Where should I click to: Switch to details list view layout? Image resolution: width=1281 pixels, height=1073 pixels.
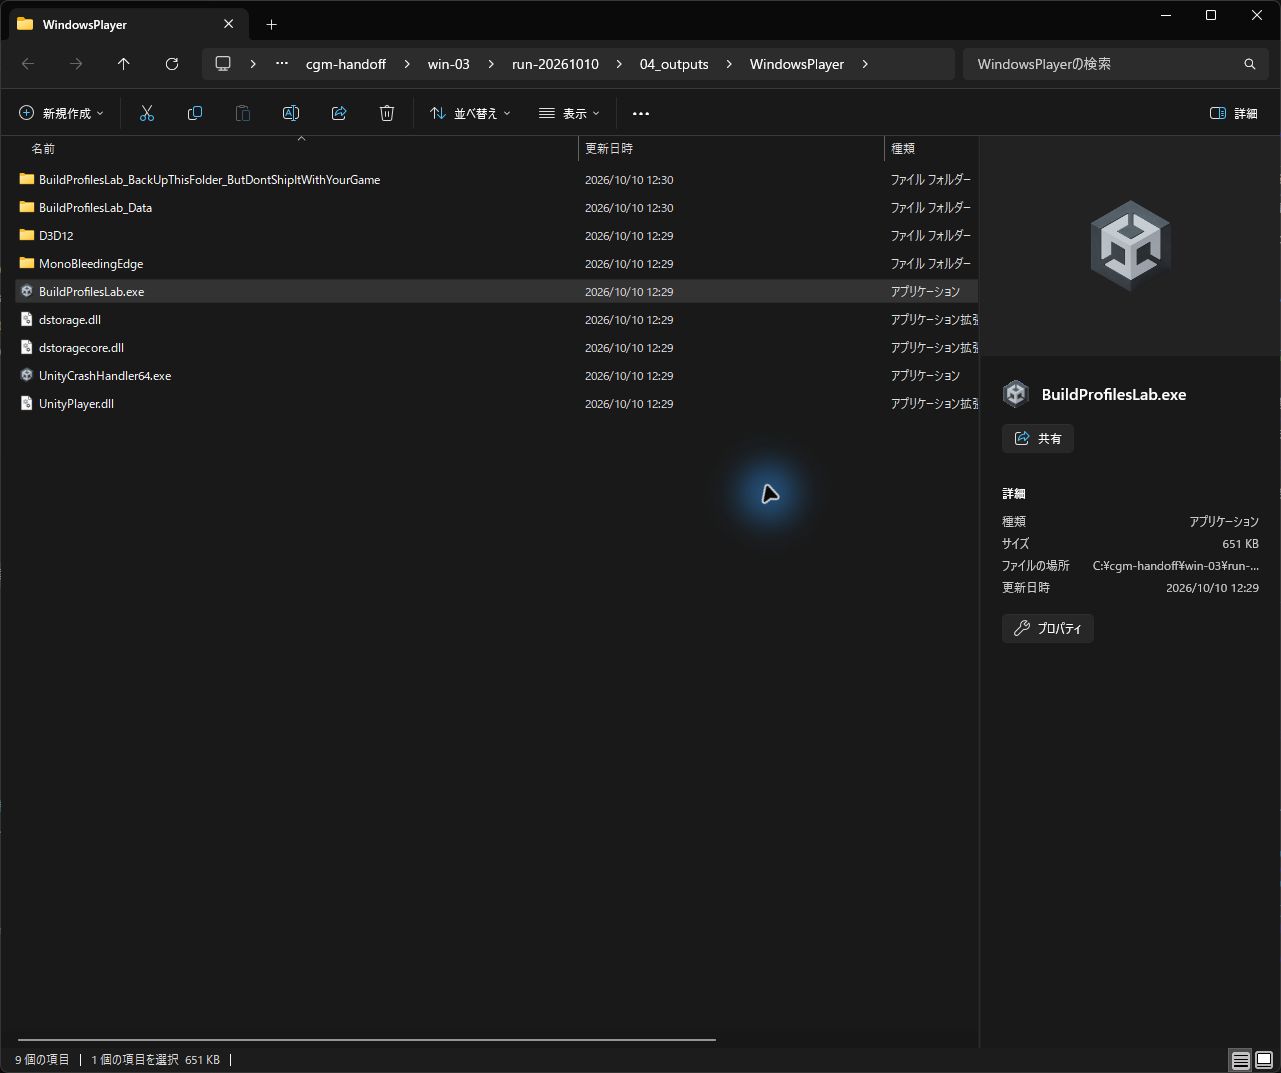[x=1240, y=1060]
